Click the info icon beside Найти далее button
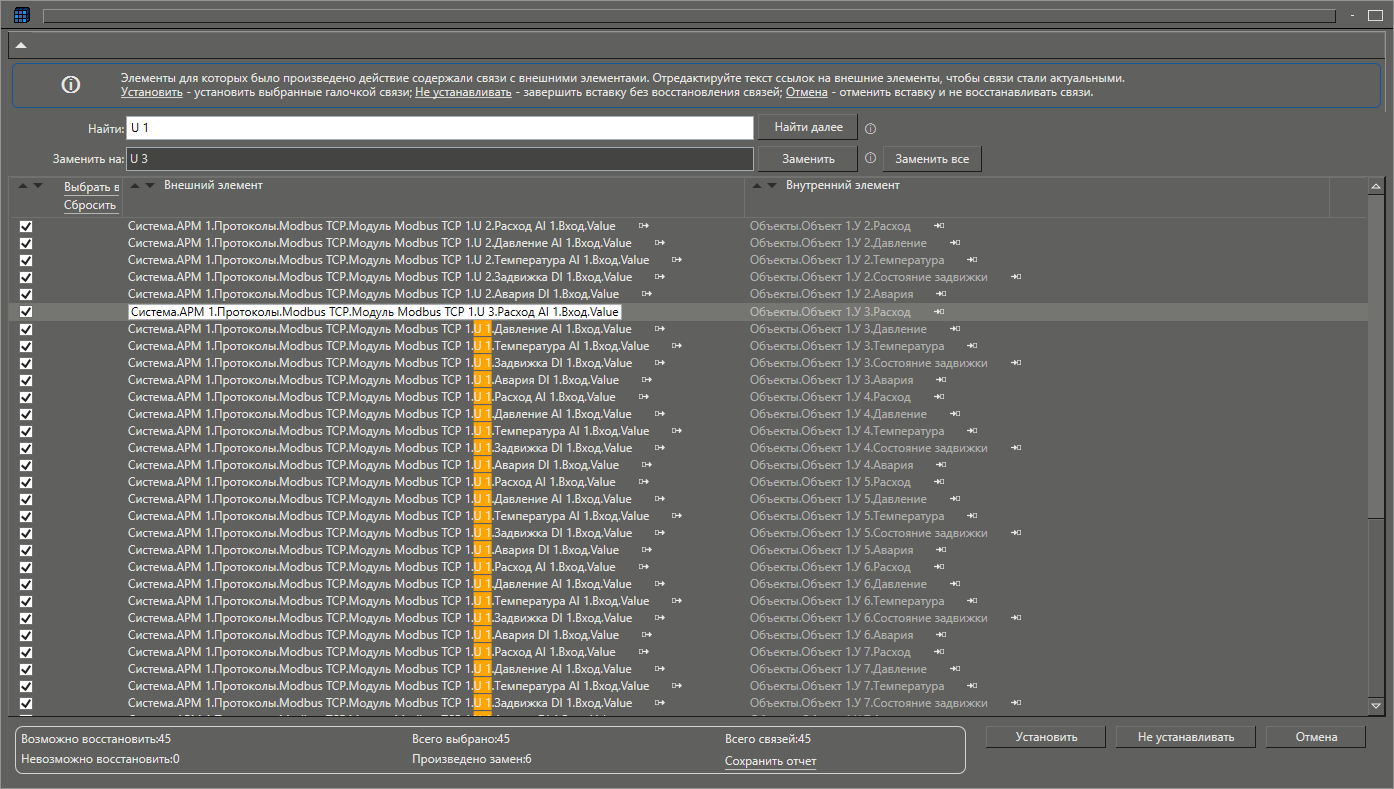The height and width of the screenshot is (789, 1394). coord(870,129)
